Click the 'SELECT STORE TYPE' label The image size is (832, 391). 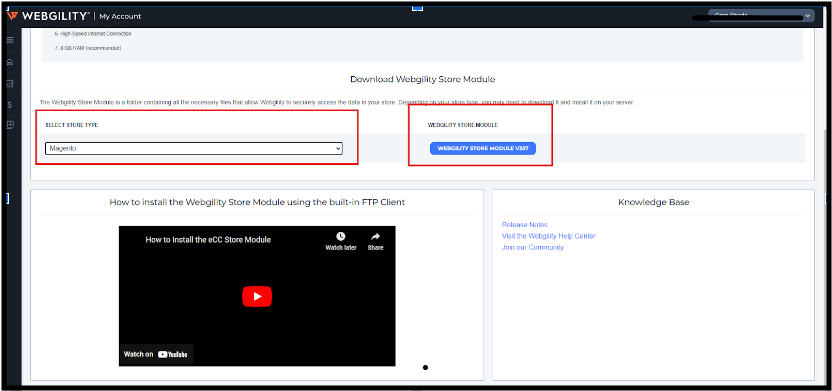[72, 125]
